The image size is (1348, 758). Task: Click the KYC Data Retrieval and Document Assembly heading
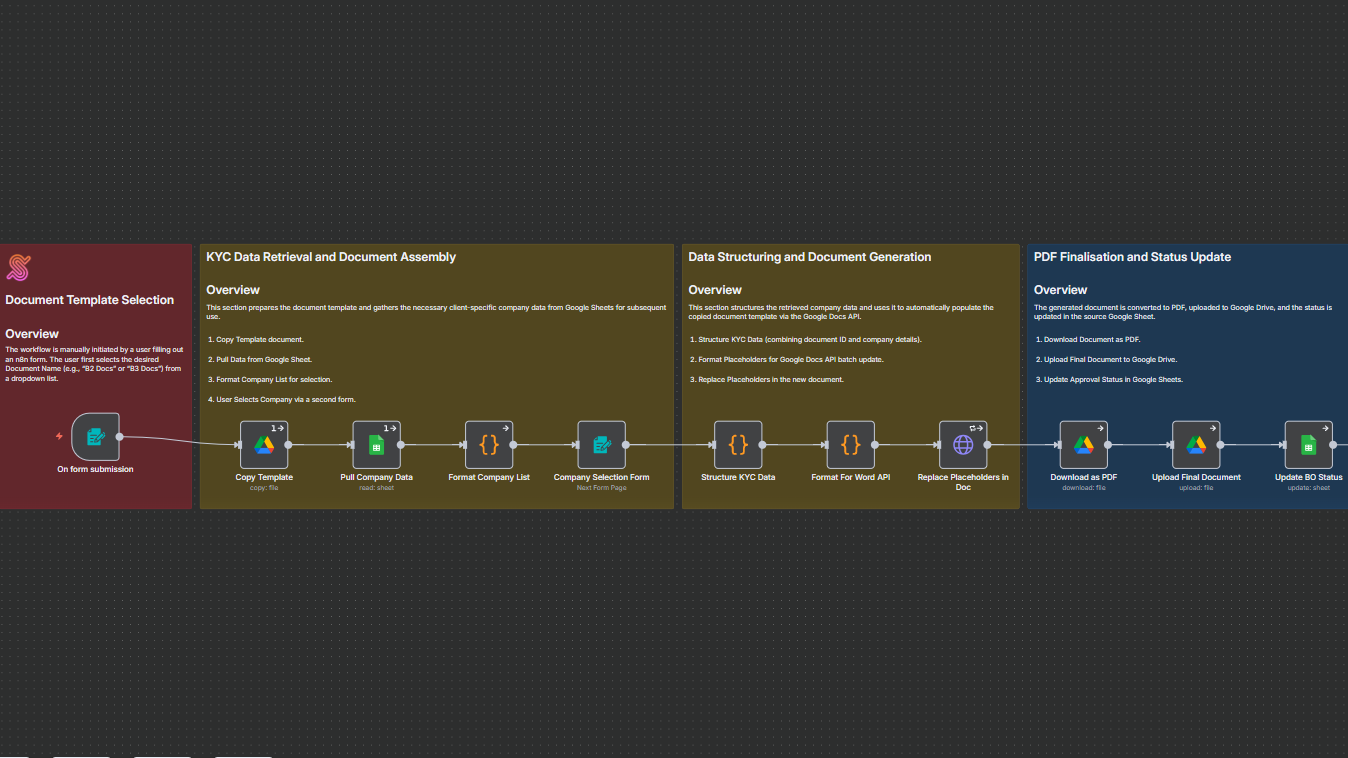(x=331, y=256)
